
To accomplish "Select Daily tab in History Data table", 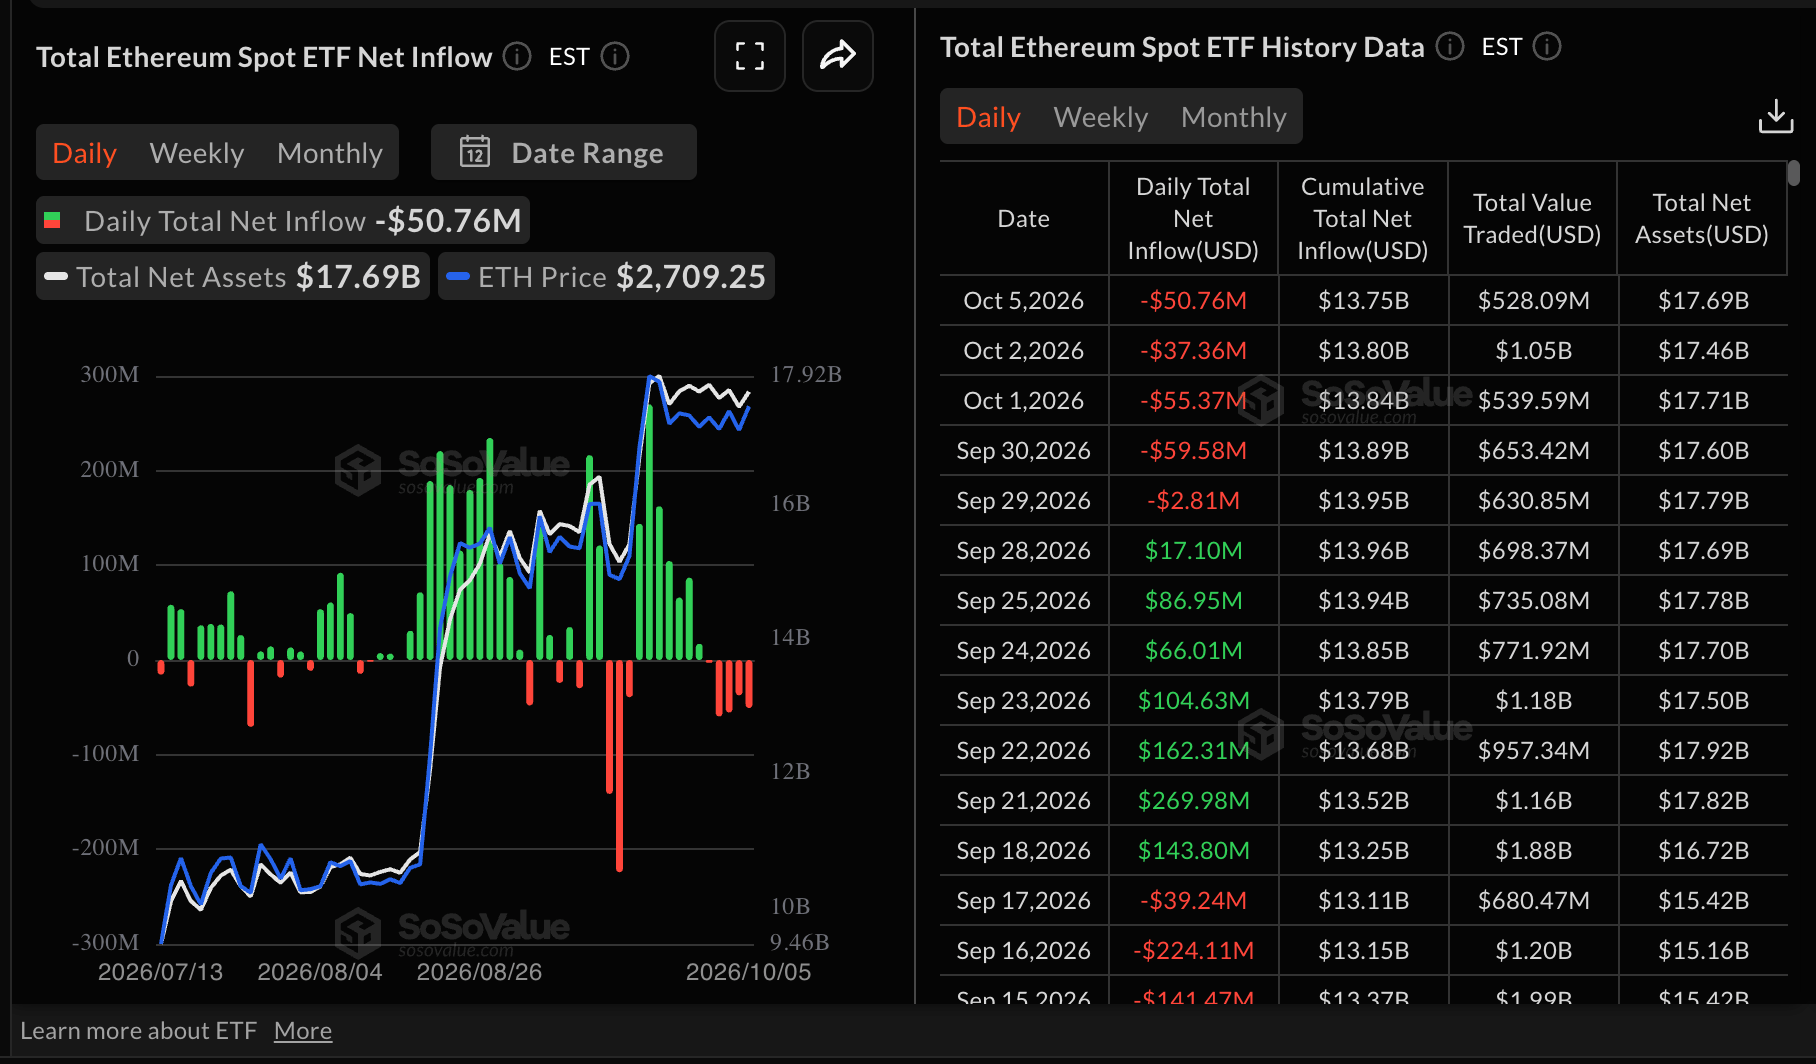I will 989,117.
